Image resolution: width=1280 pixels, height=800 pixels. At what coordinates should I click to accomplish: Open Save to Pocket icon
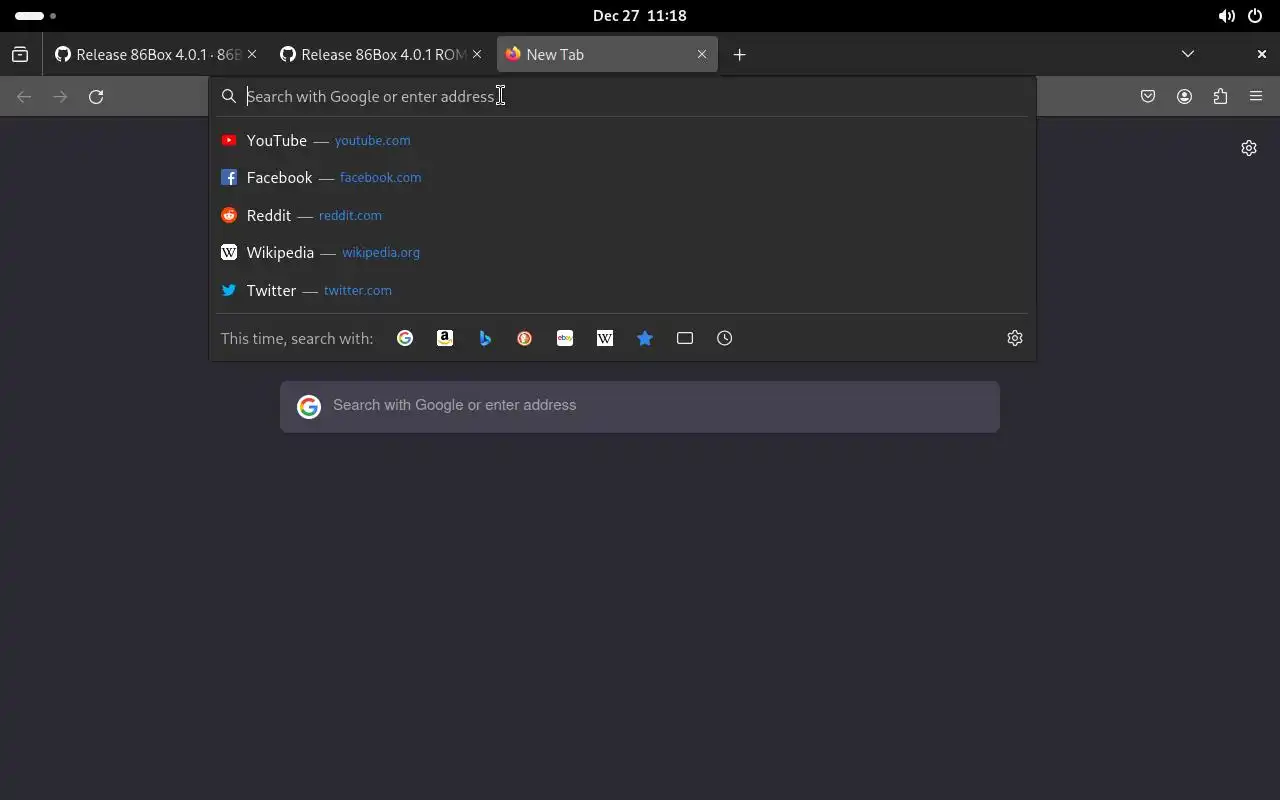point(1148,96)
